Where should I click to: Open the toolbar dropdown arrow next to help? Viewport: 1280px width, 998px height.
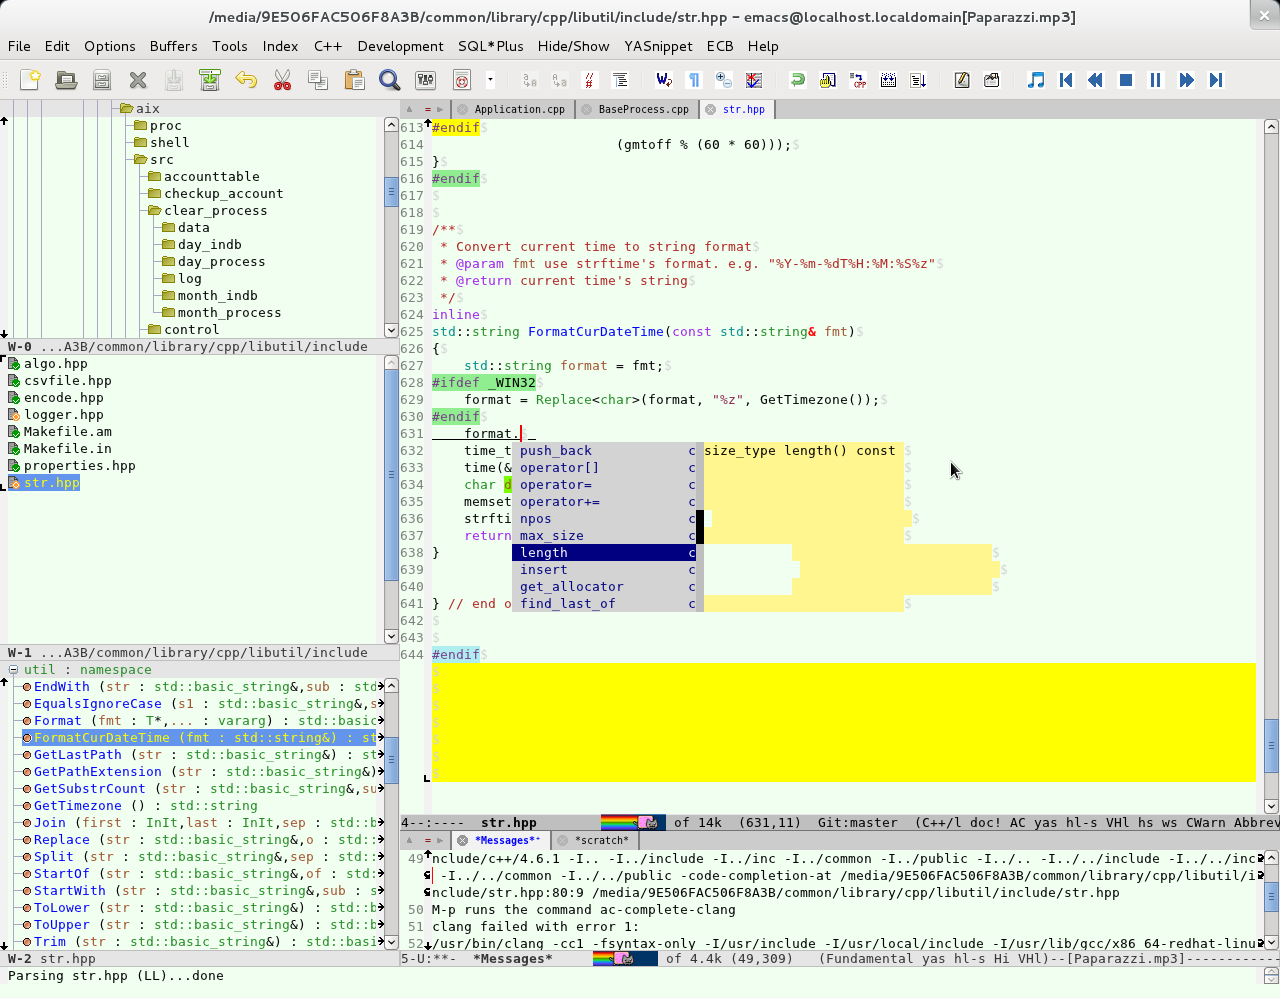coord(490,80)
